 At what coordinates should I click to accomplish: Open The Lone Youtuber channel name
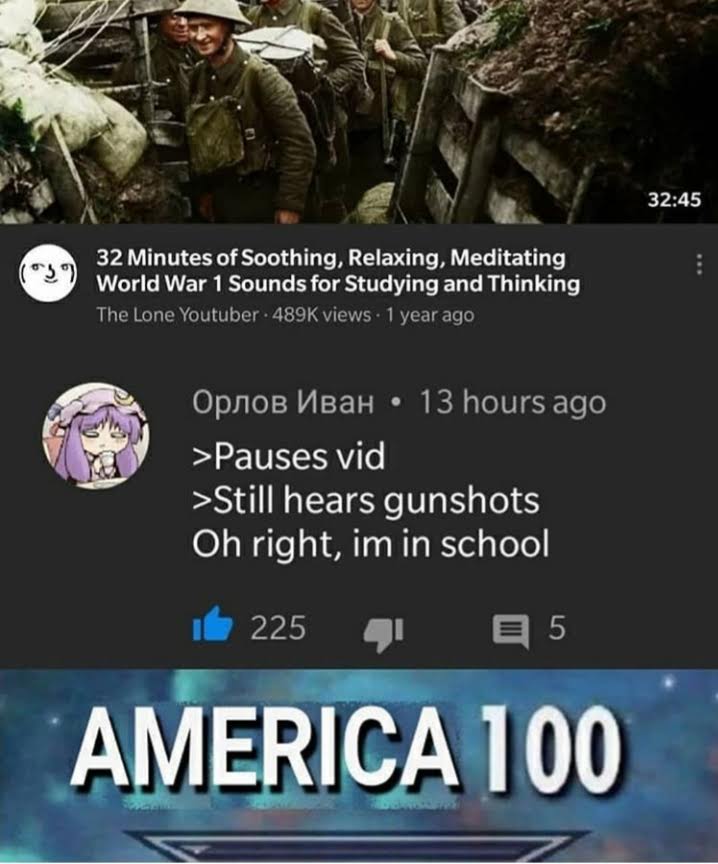point(177,315)
